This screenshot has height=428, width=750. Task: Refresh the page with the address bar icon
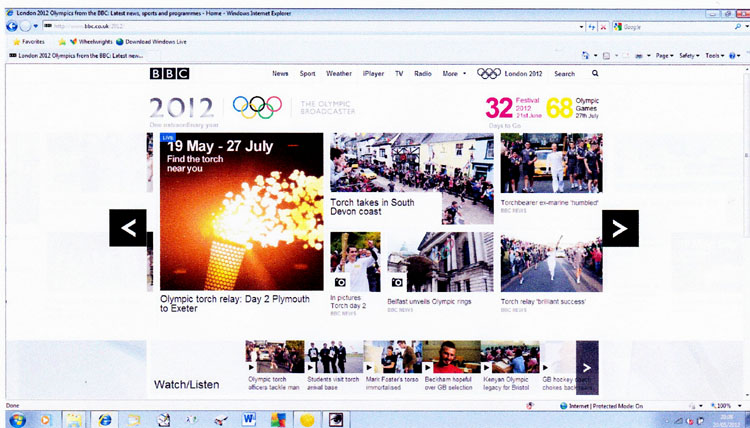click(x=592, y=27)
